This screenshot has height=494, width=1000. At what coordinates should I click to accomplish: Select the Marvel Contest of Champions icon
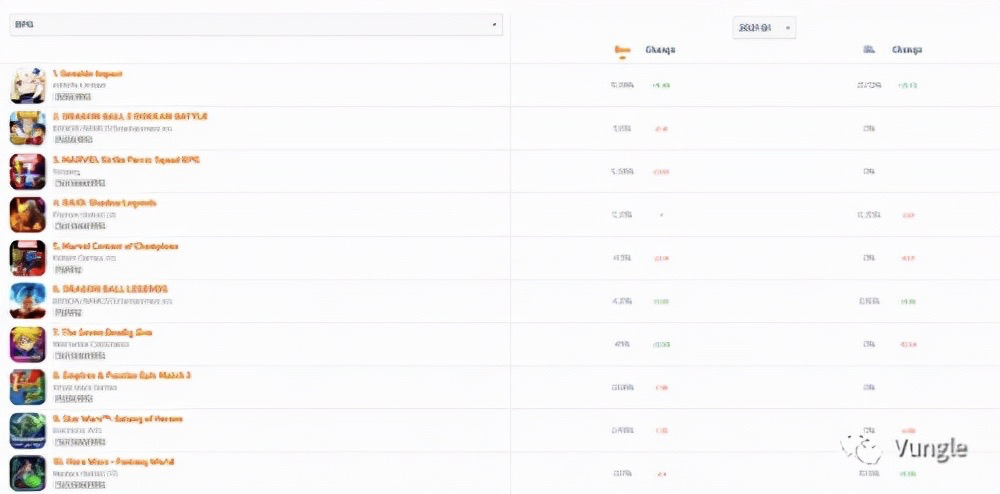point(28,258)
